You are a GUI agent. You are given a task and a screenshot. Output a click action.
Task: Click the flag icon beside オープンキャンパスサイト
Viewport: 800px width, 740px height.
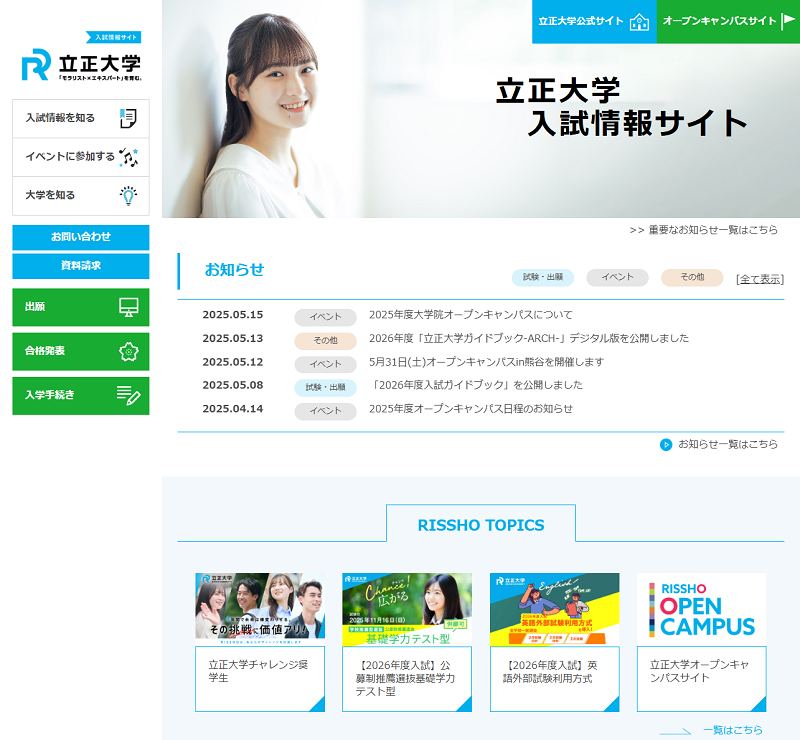coord(788,21)
